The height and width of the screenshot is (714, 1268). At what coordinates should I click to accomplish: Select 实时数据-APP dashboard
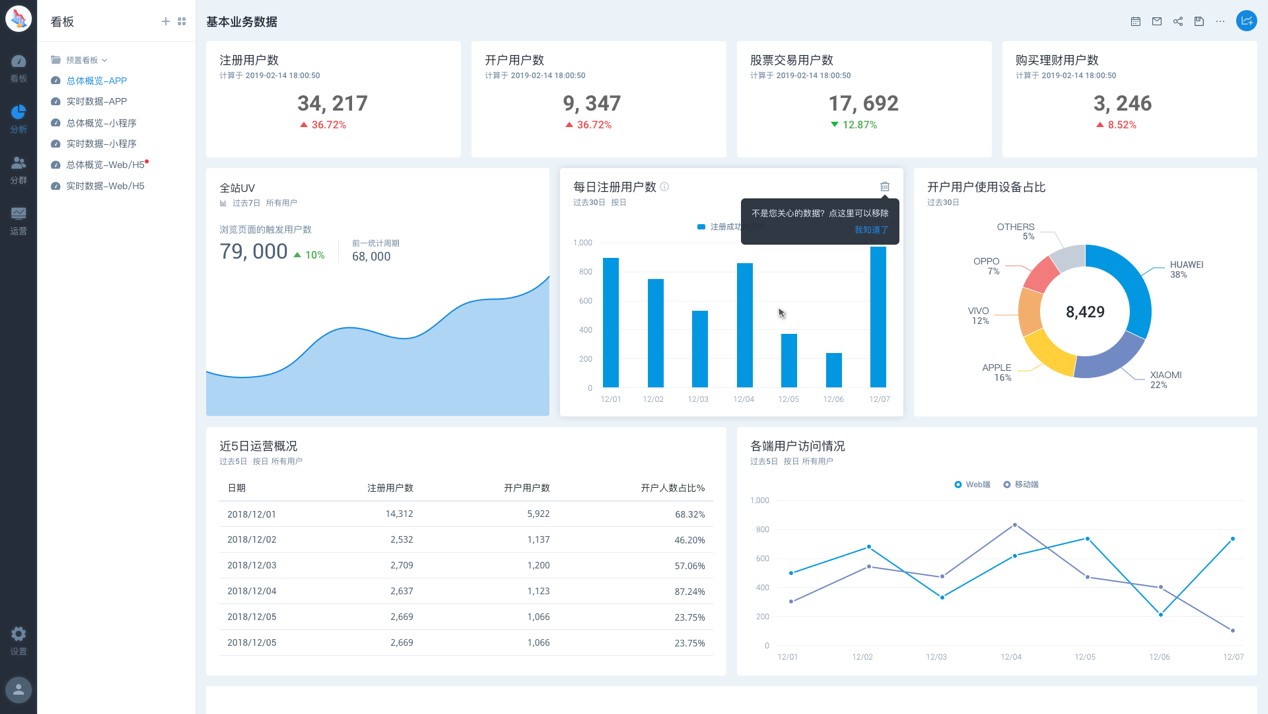click(x=96, y=101)
